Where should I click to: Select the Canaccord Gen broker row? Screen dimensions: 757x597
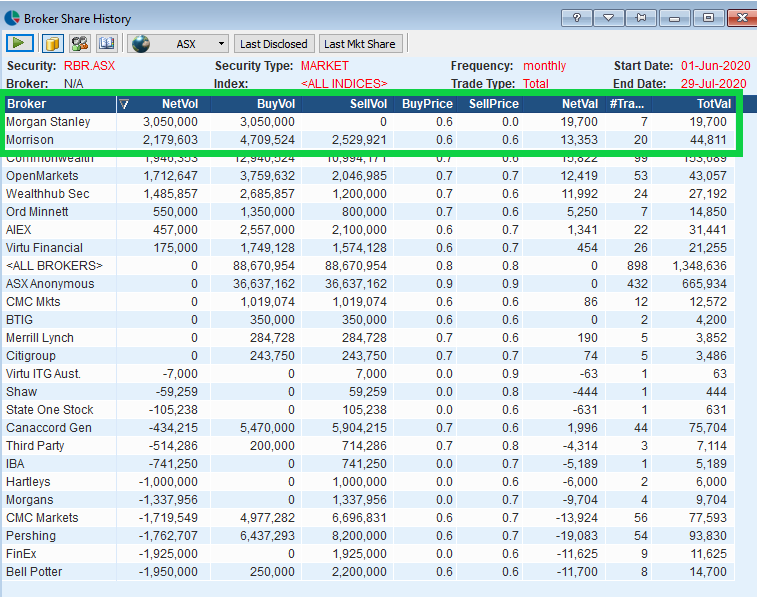coord(369,428)
